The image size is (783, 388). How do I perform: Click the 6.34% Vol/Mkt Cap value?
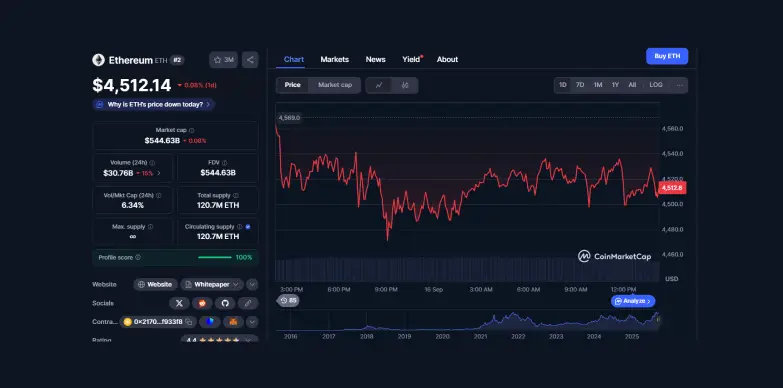coord(132,205)
